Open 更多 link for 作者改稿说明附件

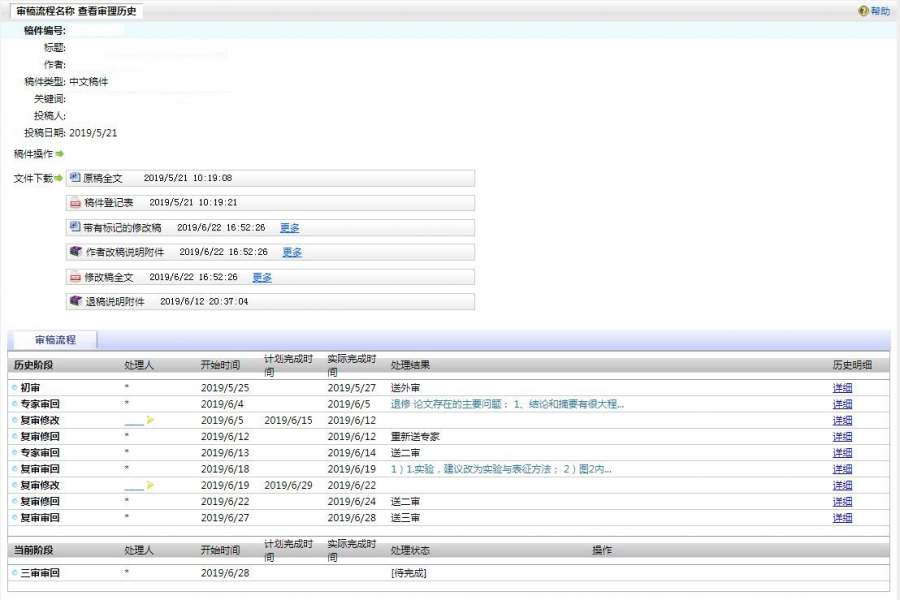[292, 252]
